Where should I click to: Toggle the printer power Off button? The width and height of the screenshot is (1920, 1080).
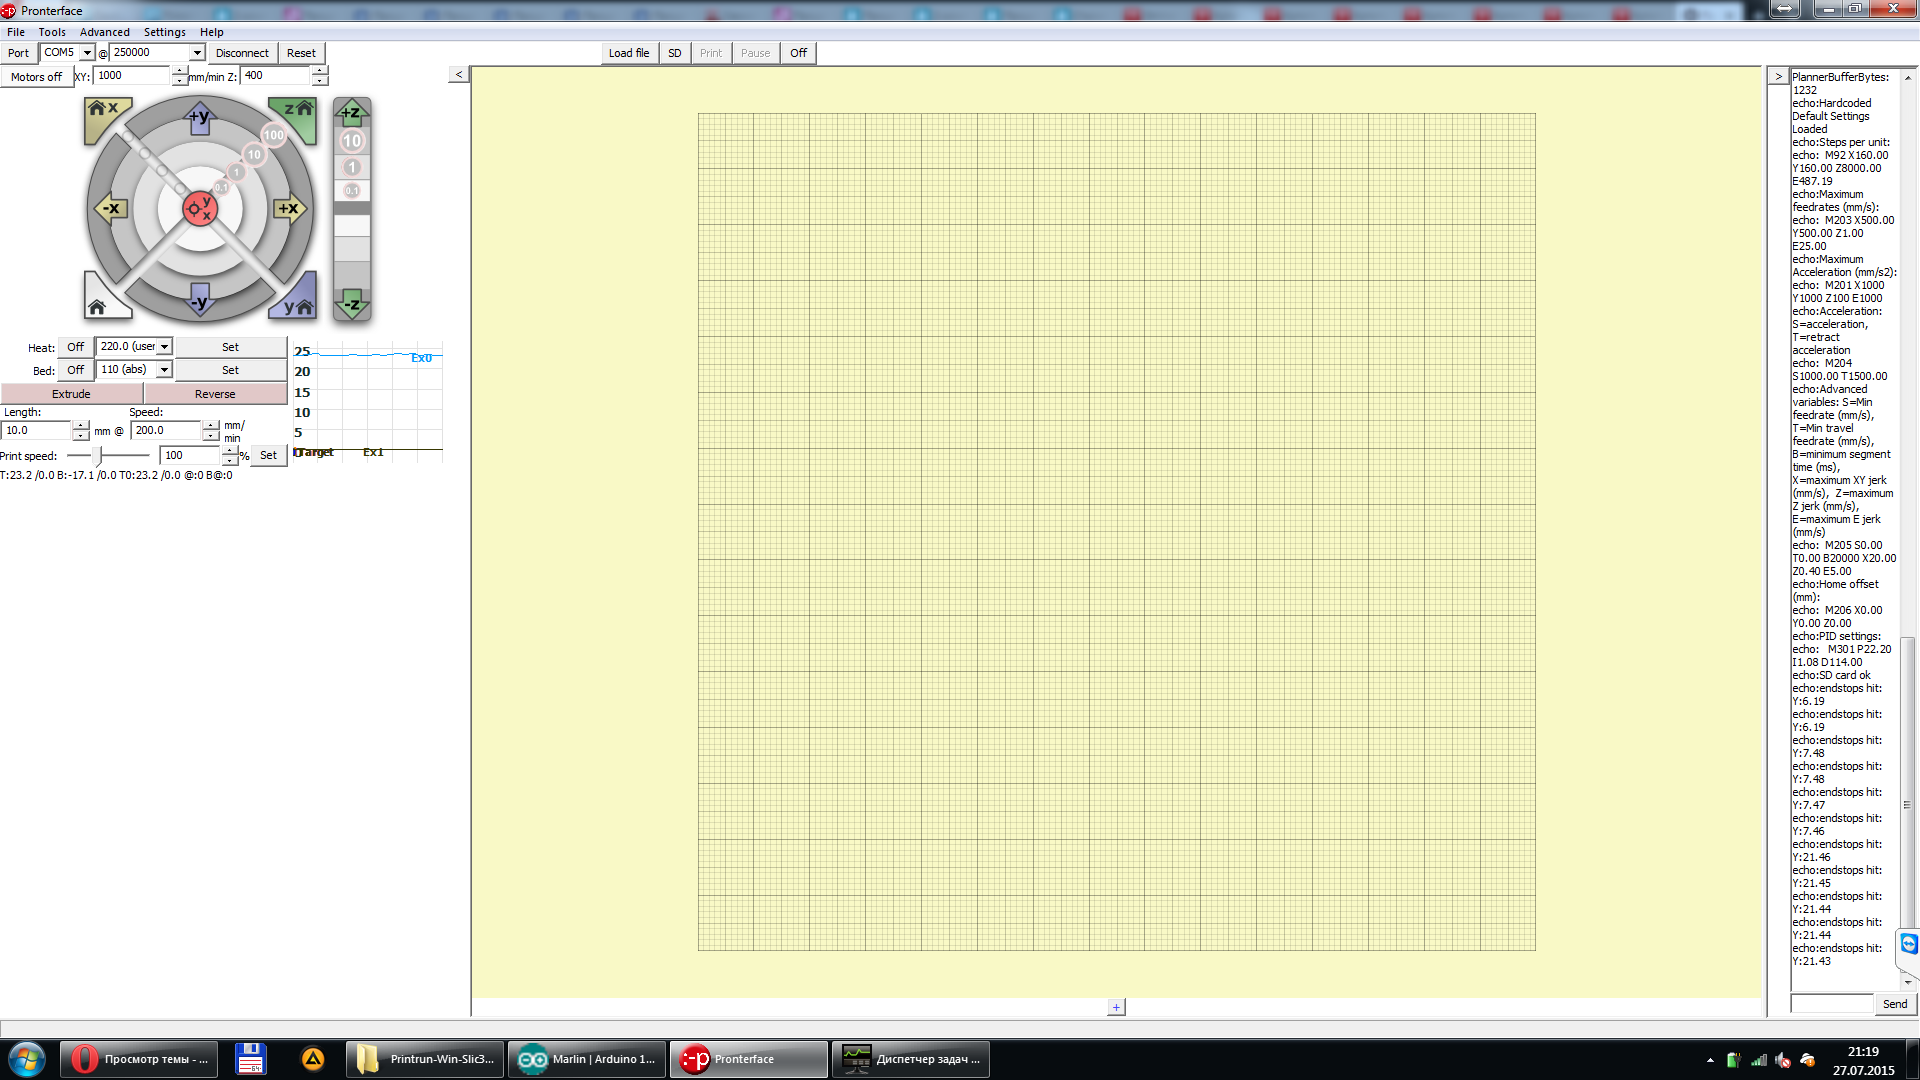point(798,53)
